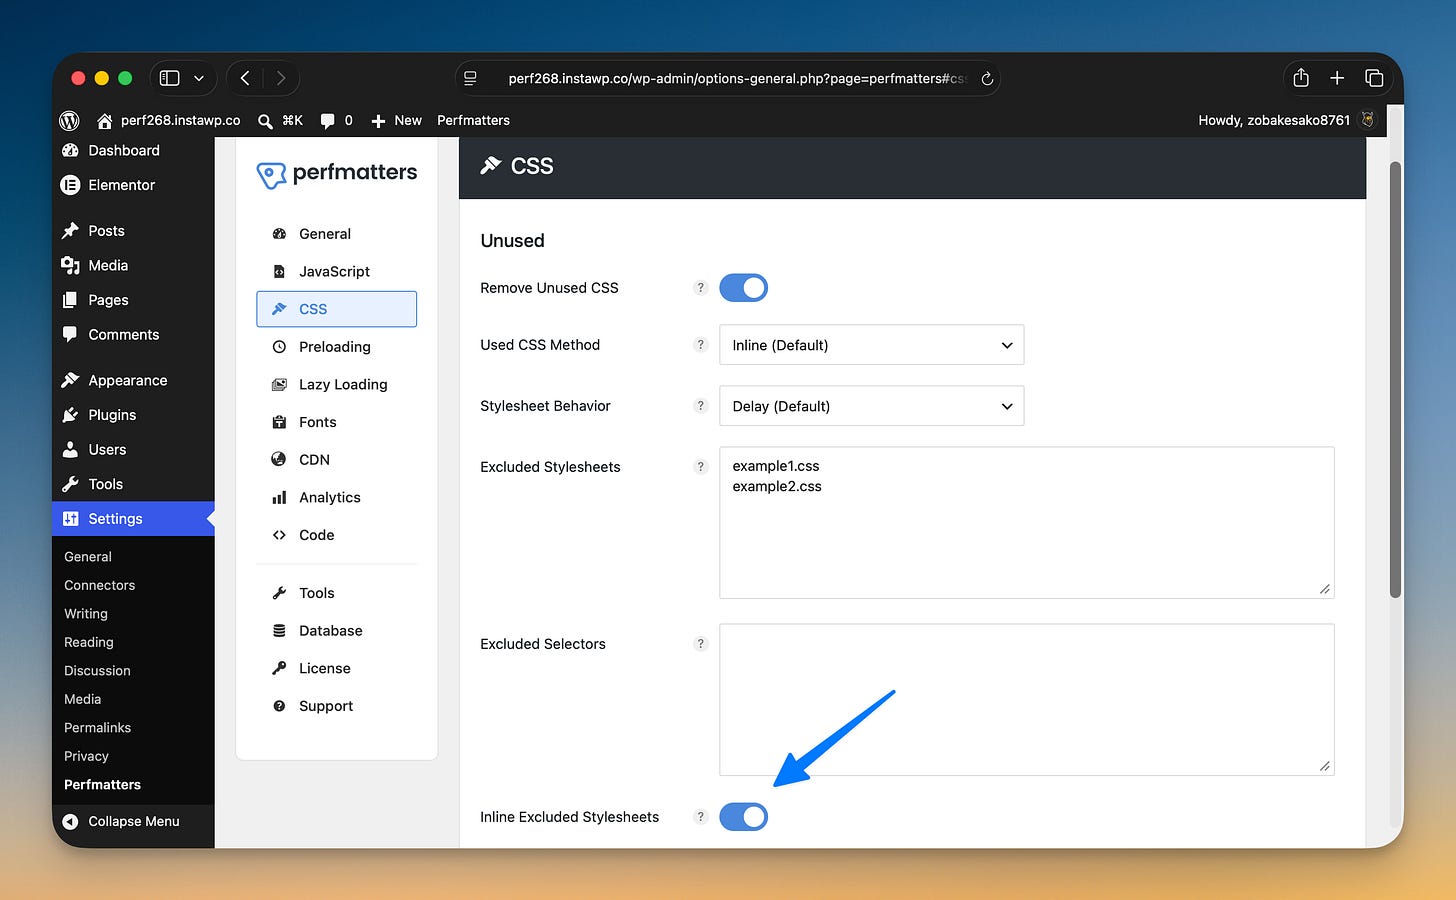The height and width of the screenshot is (900, 1456).
Task: Toggle the Remove Unused CSS switch
Action: click(x=744, y=288)
